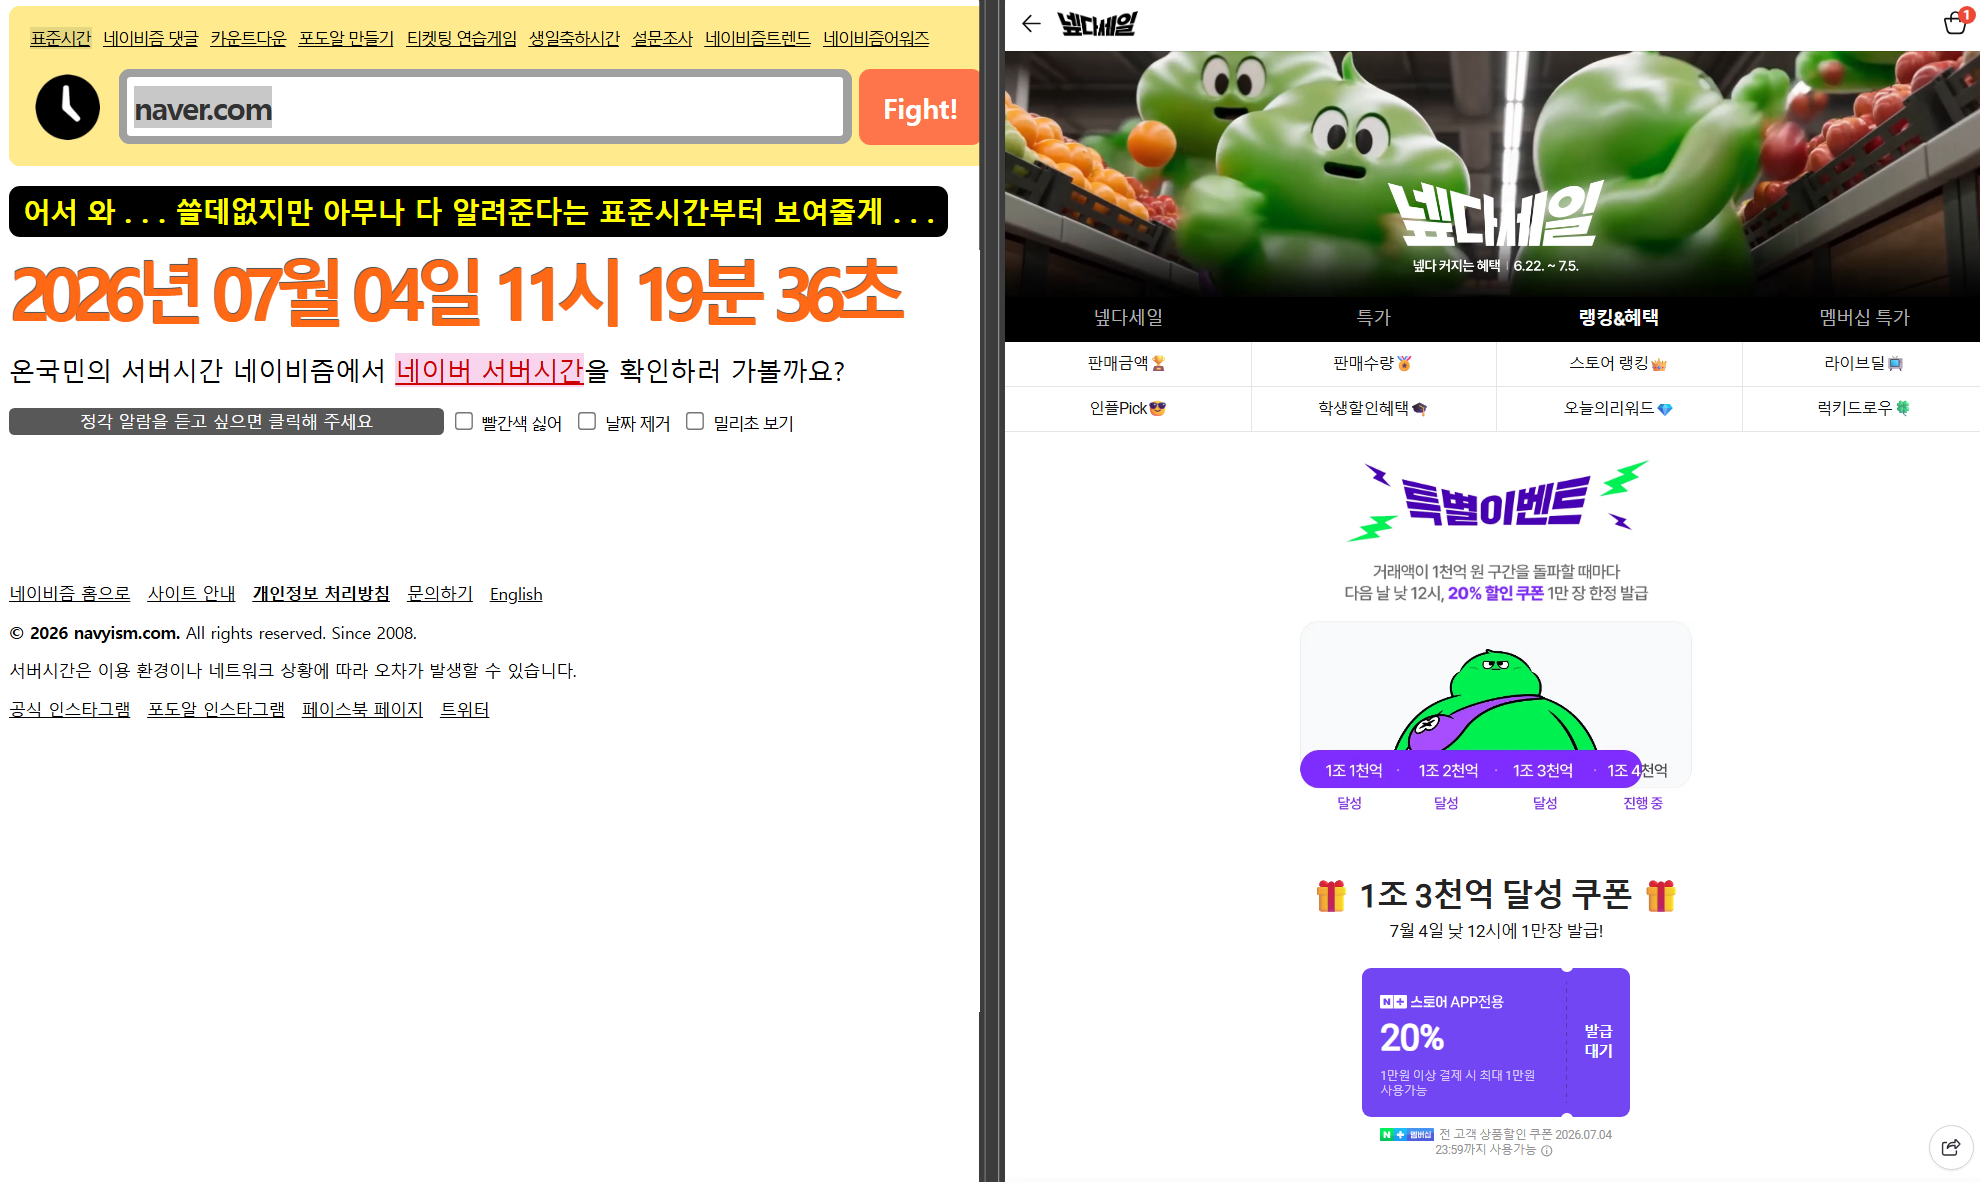Switch to the 특가 tab
Viewport: 1980px width, 1182px height.
coord(1373,317)
